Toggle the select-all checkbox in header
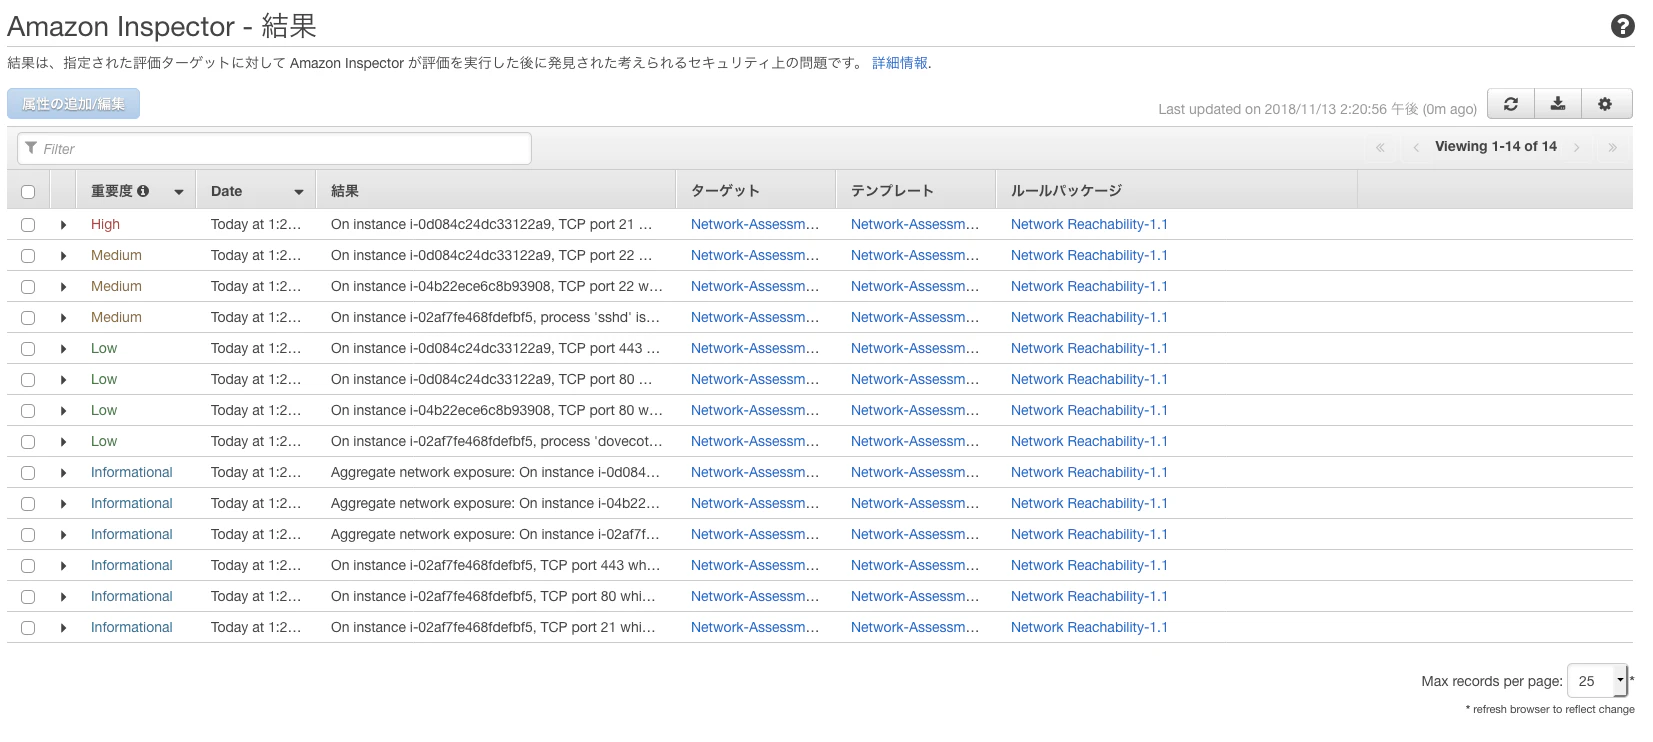Viewport: 1653px width, 742px height. pyautogui.click(x=28, y=192)
